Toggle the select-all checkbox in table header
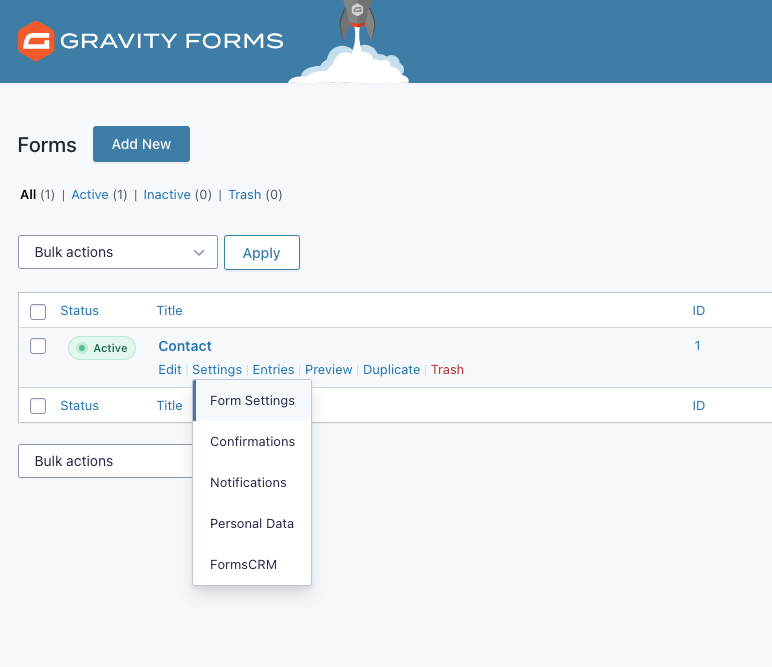Image resolution: width=772 pixels, height=667 pixels. click(x=38, y=311)
